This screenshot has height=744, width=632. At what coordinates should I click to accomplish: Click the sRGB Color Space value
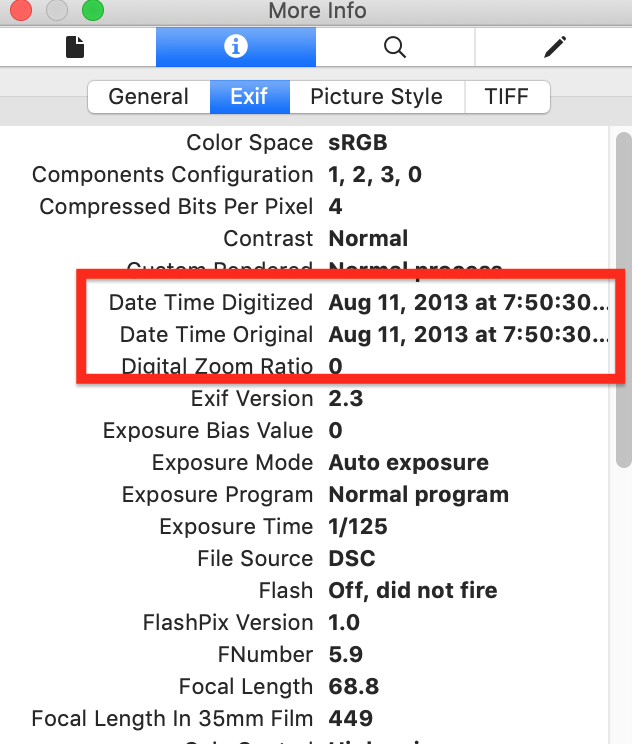(357, 142)
